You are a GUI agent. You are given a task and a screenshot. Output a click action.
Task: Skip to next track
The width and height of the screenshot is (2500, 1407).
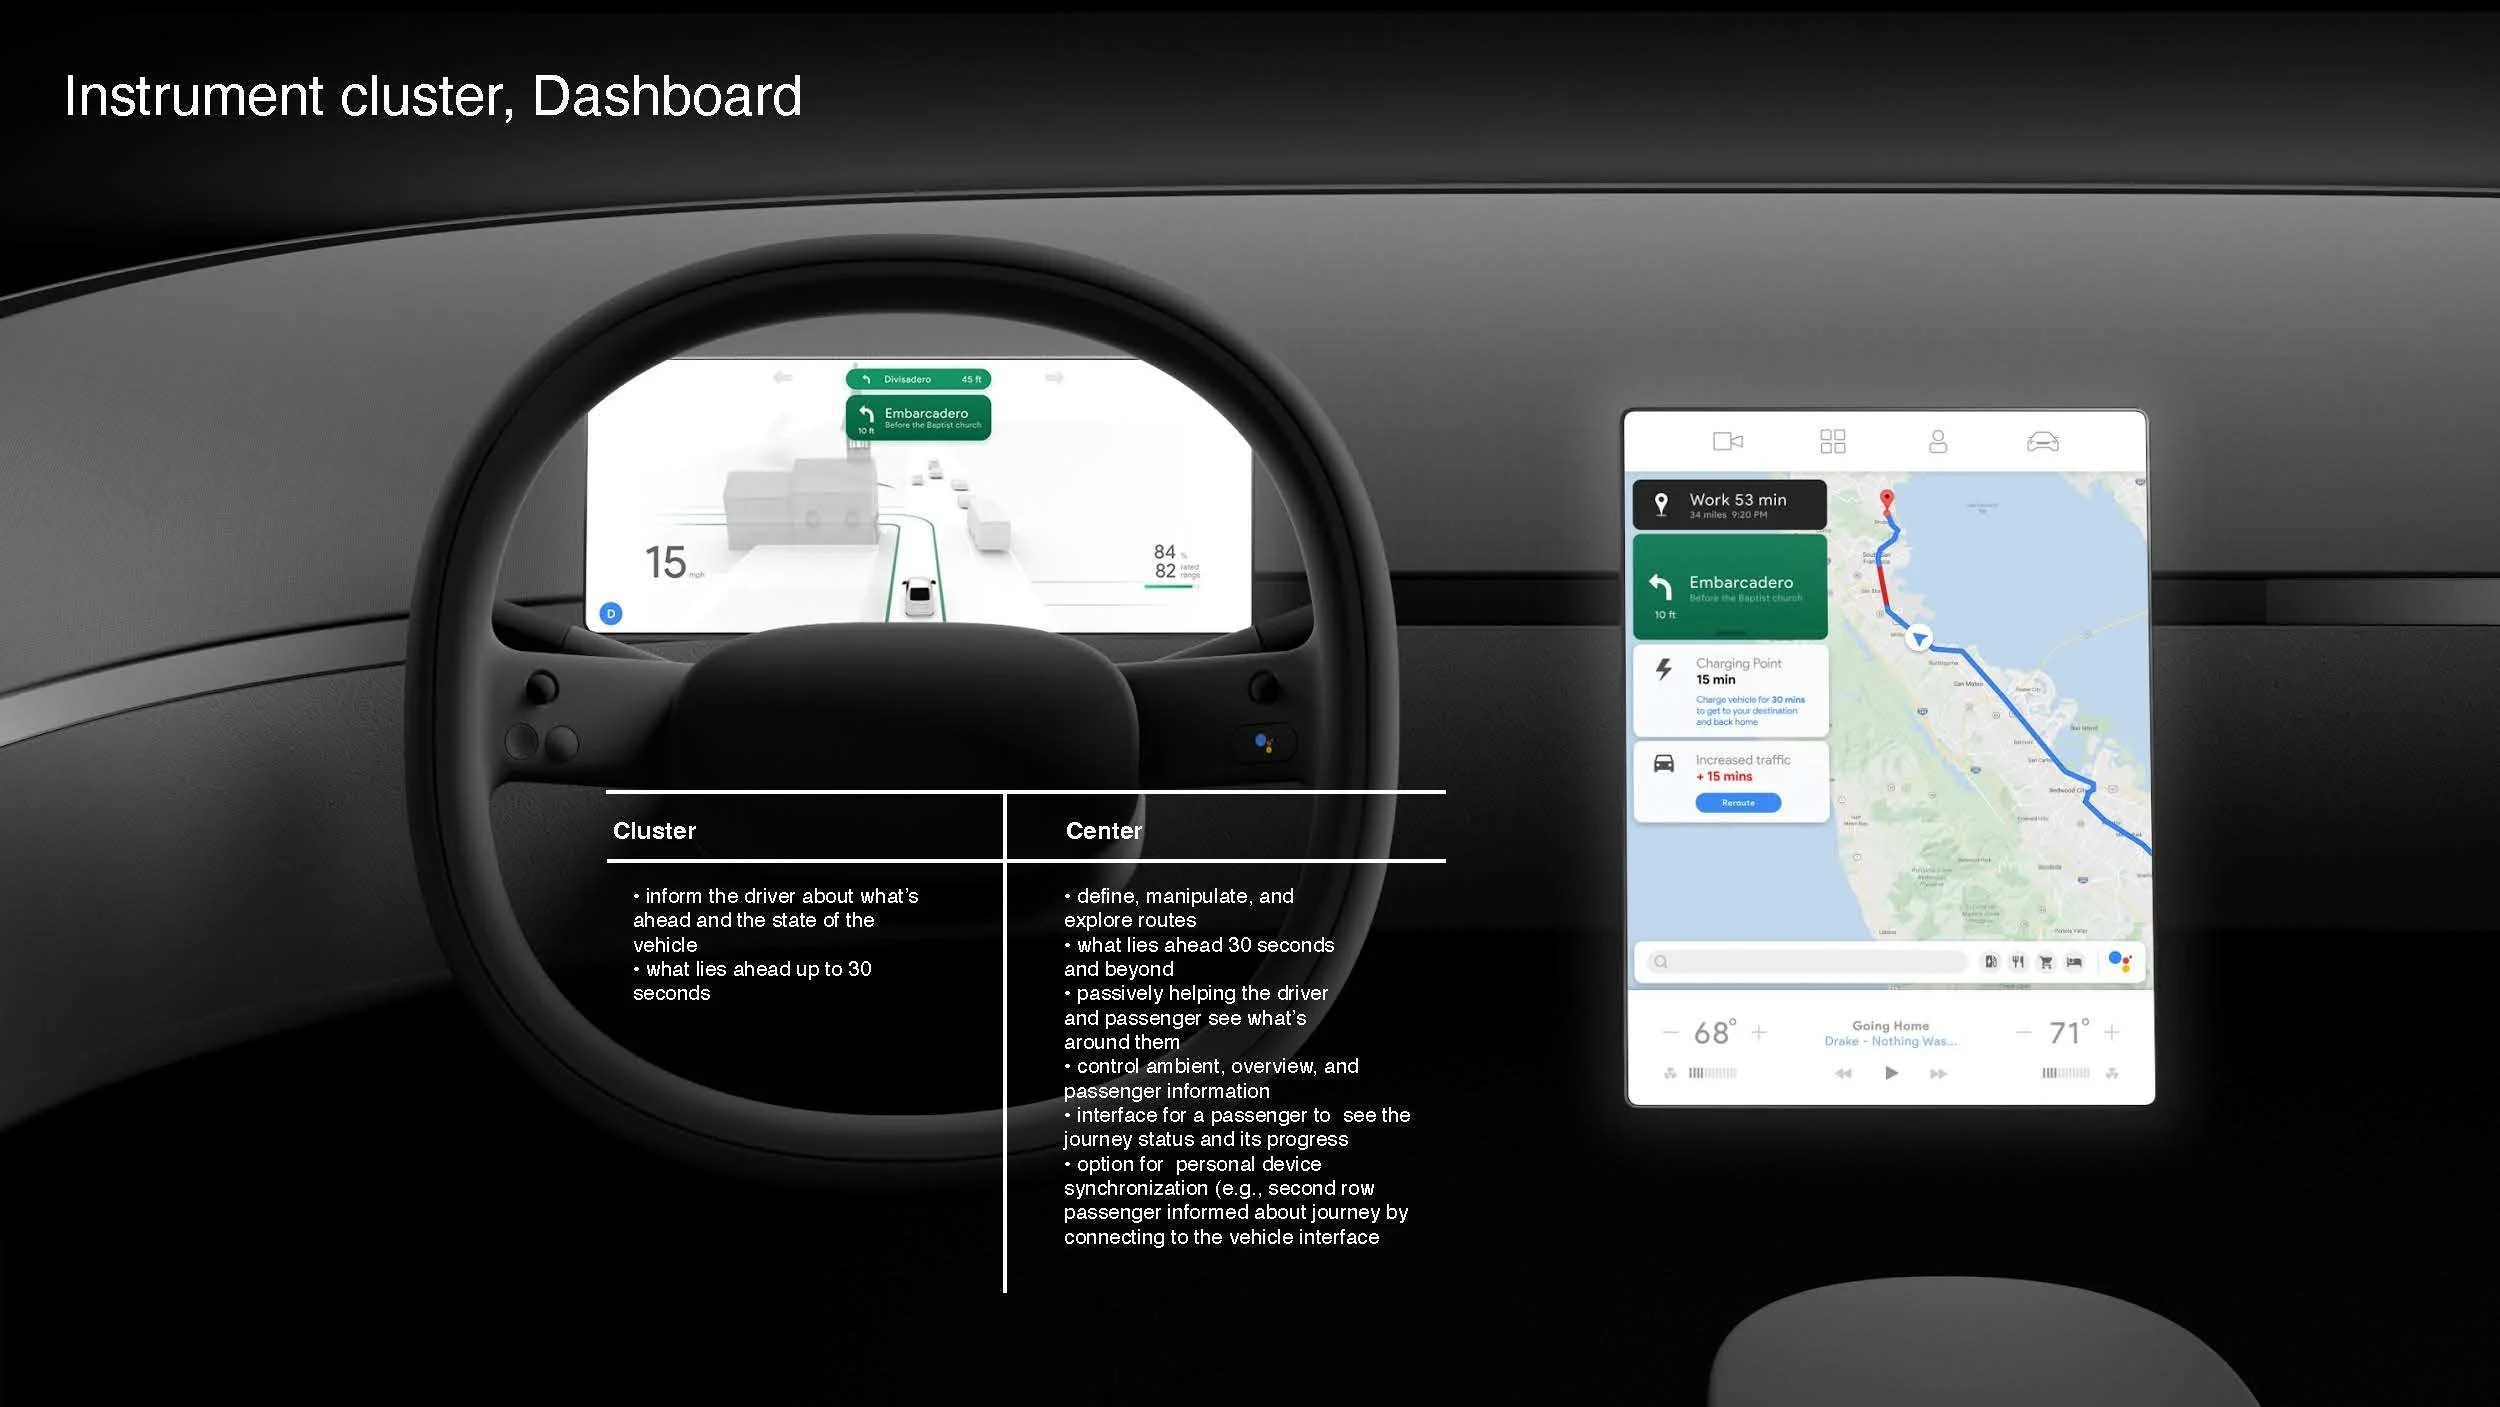[1938, 1073]
